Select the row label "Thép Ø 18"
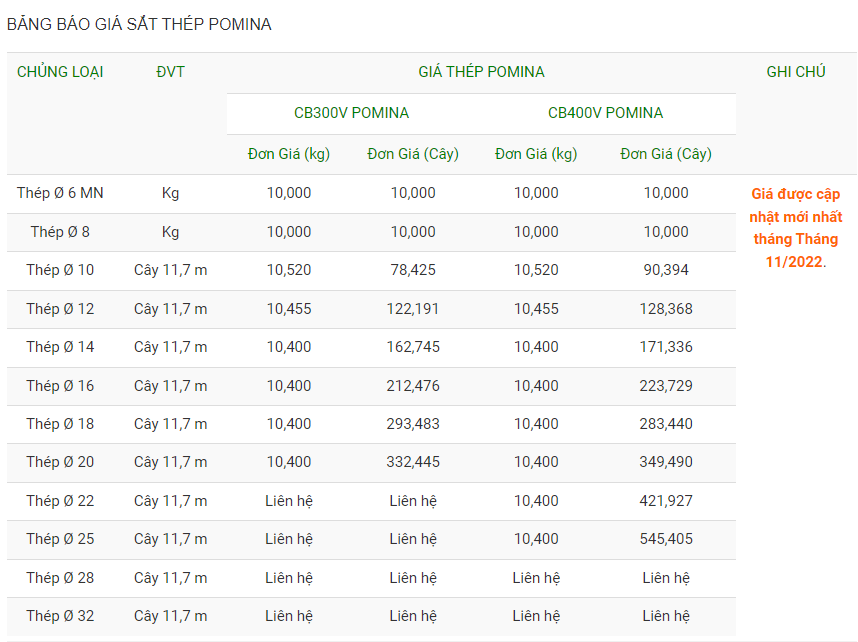 (x=60, y=424)
